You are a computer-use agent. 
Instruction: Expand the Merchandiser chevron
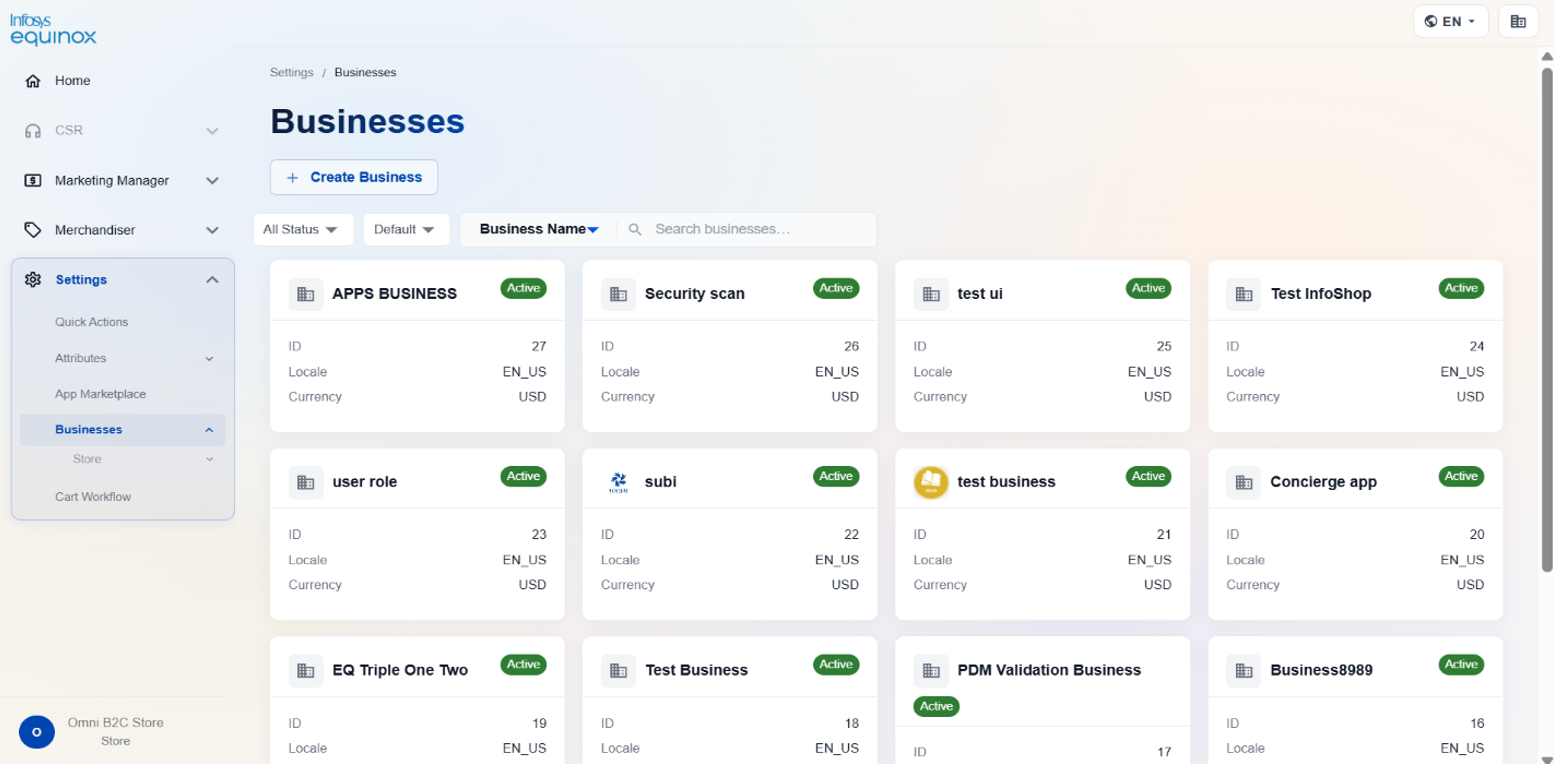(x=212, y=230)
